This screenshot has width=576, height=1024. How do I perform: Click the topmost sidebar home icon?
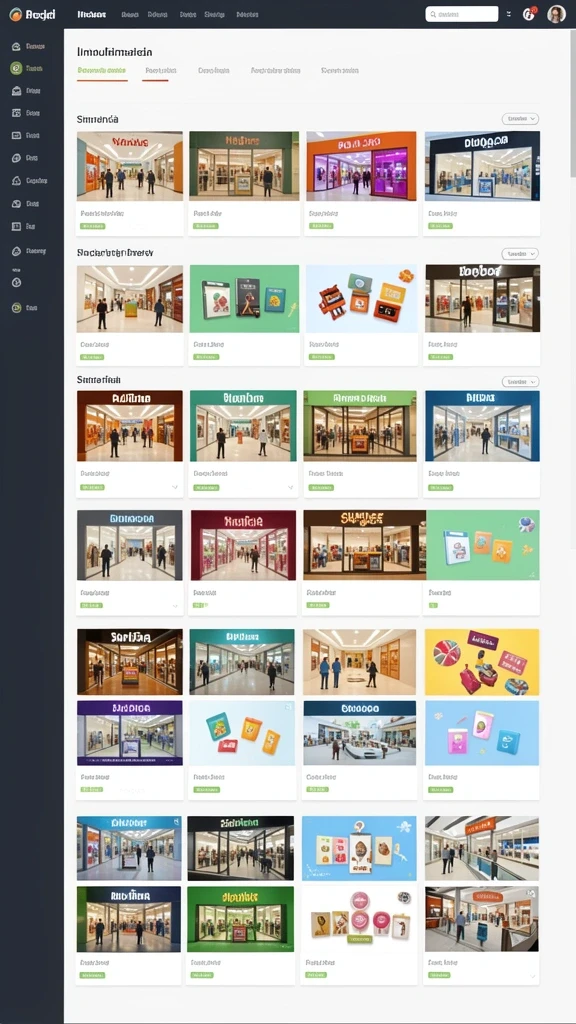(16, 47)
